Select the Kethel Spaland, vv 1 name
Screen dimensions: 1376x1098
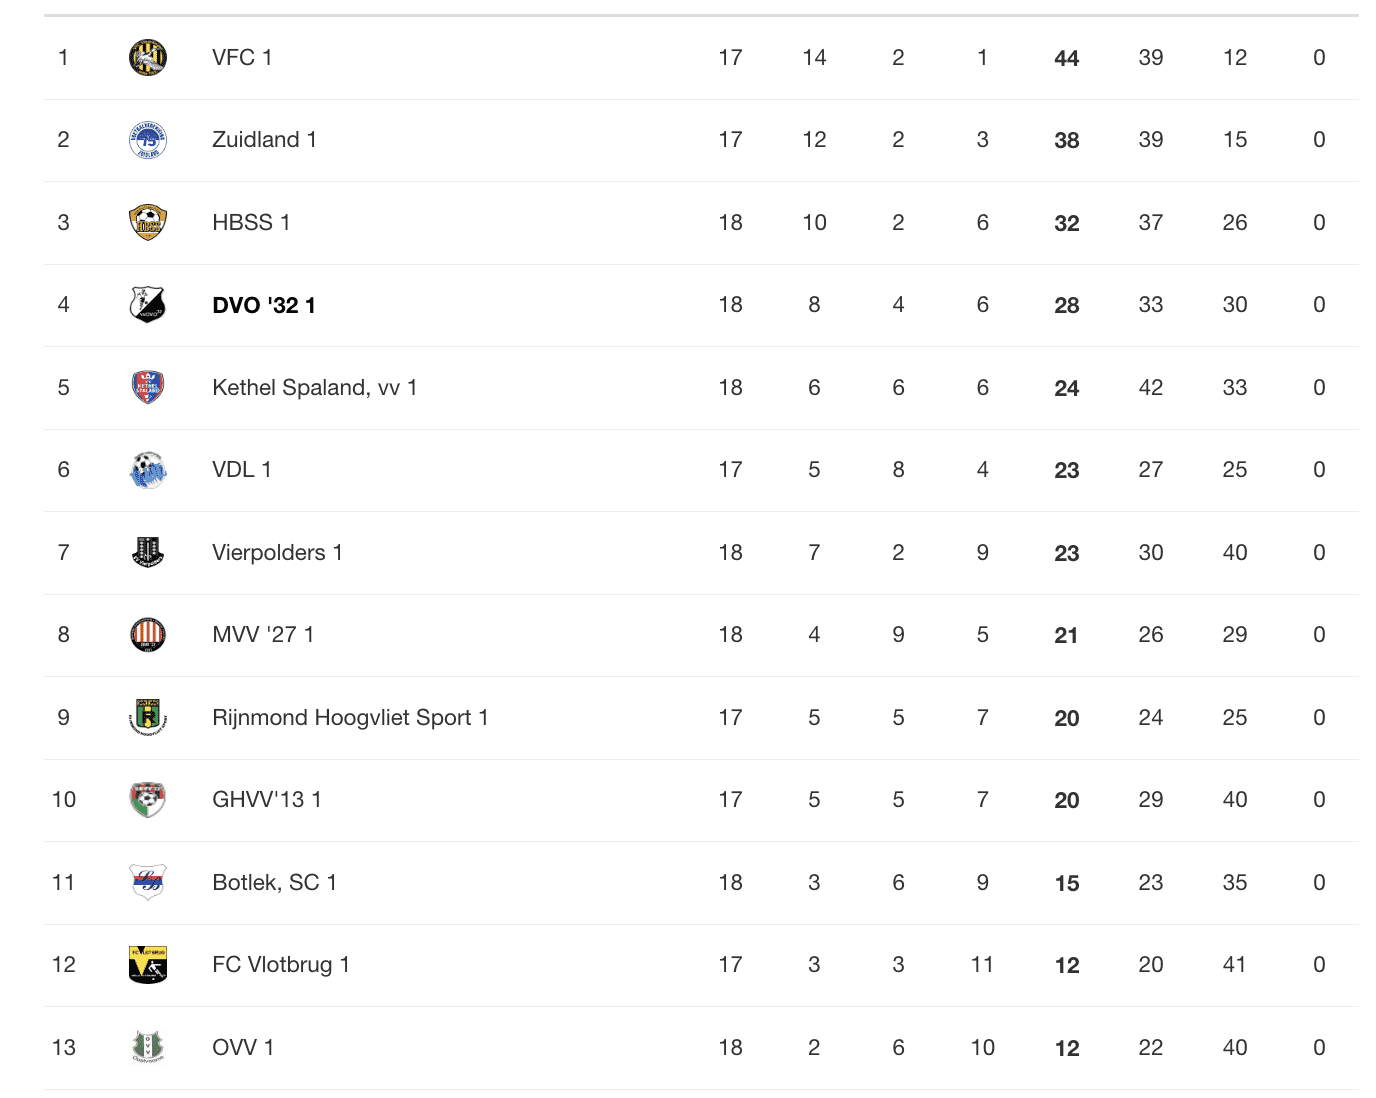pos(315,388)
